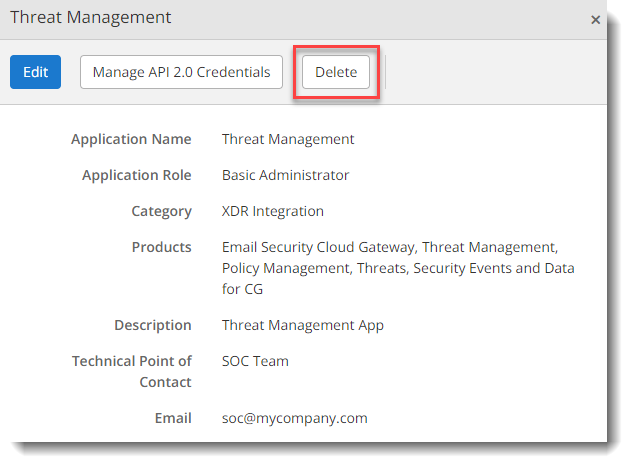The height and width of the screenshot is (467, 632).
Task: Click the blue Edit button
Action: (35, 72)
